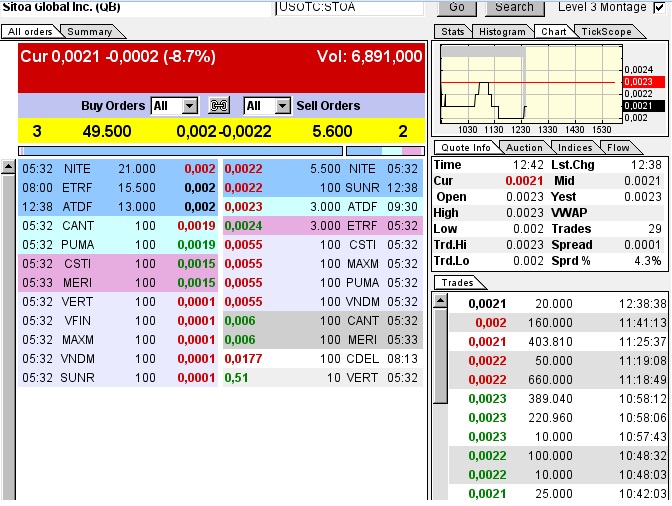Screen dimensions: 672x506
Task: Open the Auction tab
Action: pyautogui.click(x=524, y=148)
